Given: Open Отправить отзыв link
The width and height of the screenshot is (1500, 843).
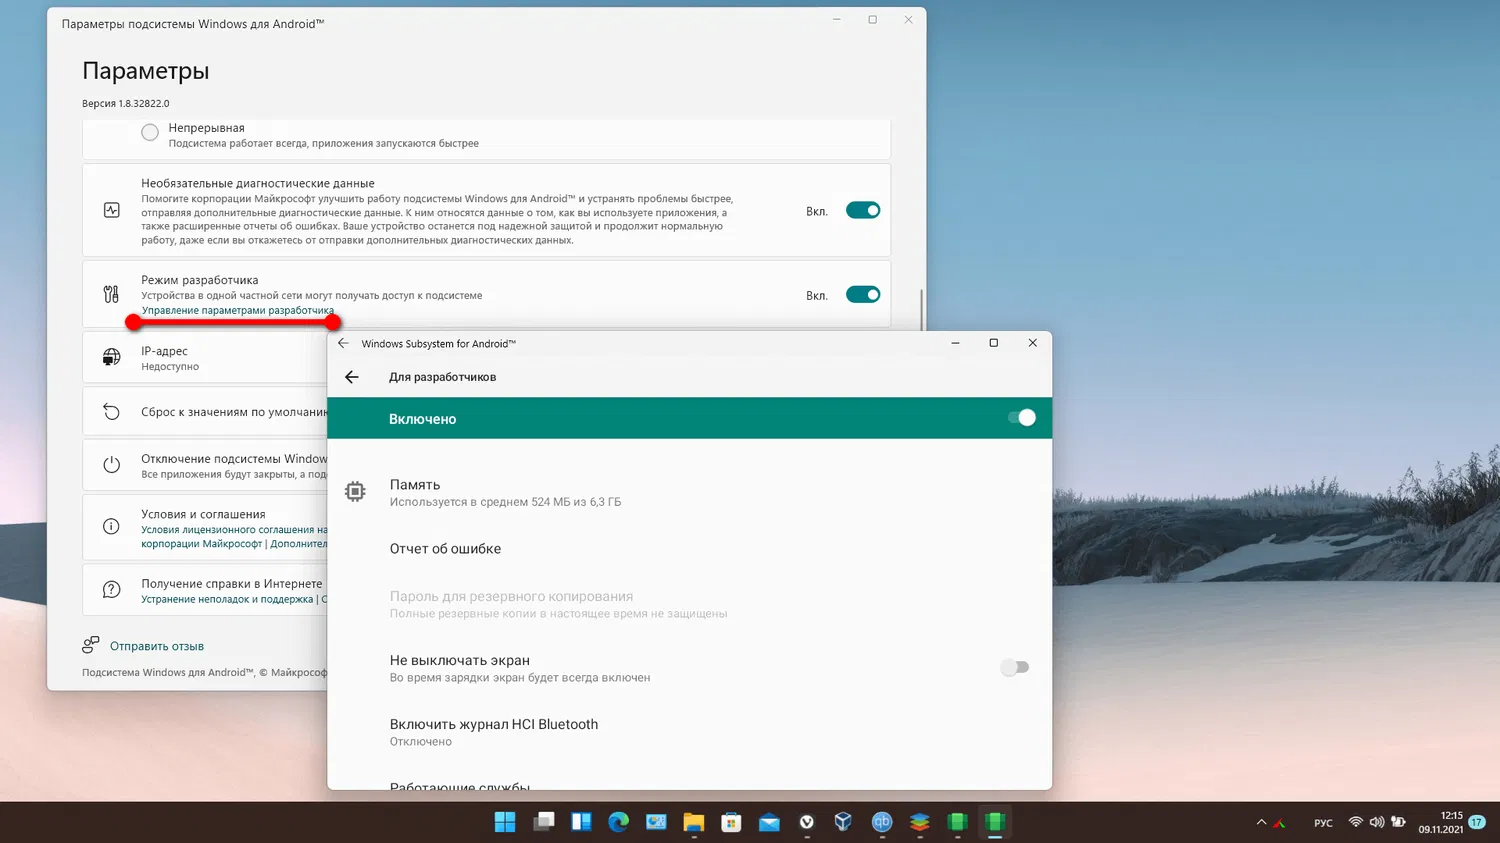Looking at the screenshot, I should point(157,646).
